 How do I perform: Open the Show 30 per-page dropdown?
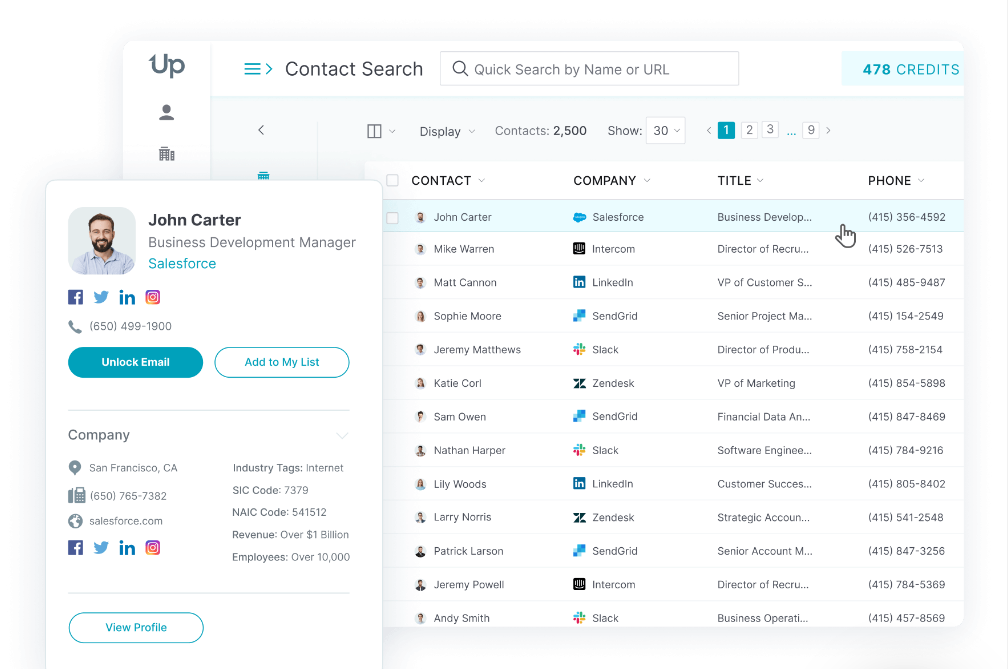coord(665,130)
